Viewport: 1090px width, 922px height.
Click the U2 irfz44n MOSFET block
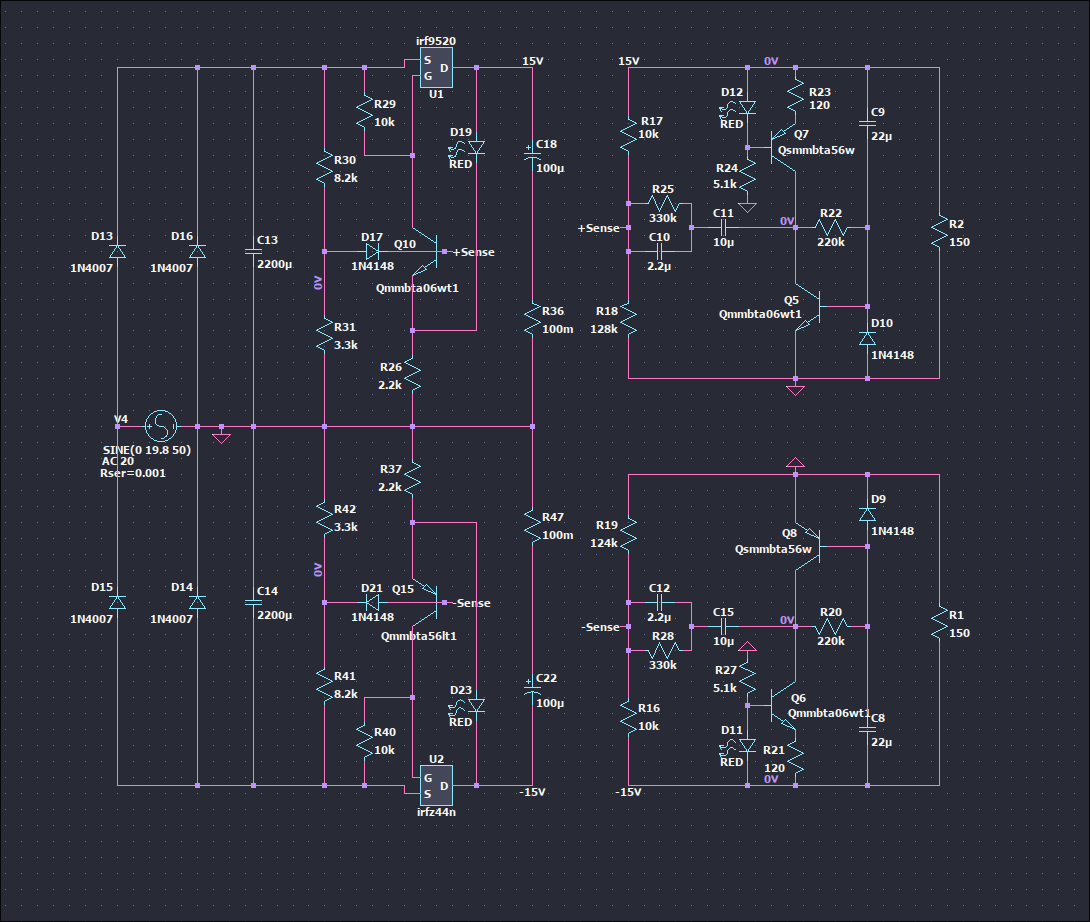tap(436, 785)
